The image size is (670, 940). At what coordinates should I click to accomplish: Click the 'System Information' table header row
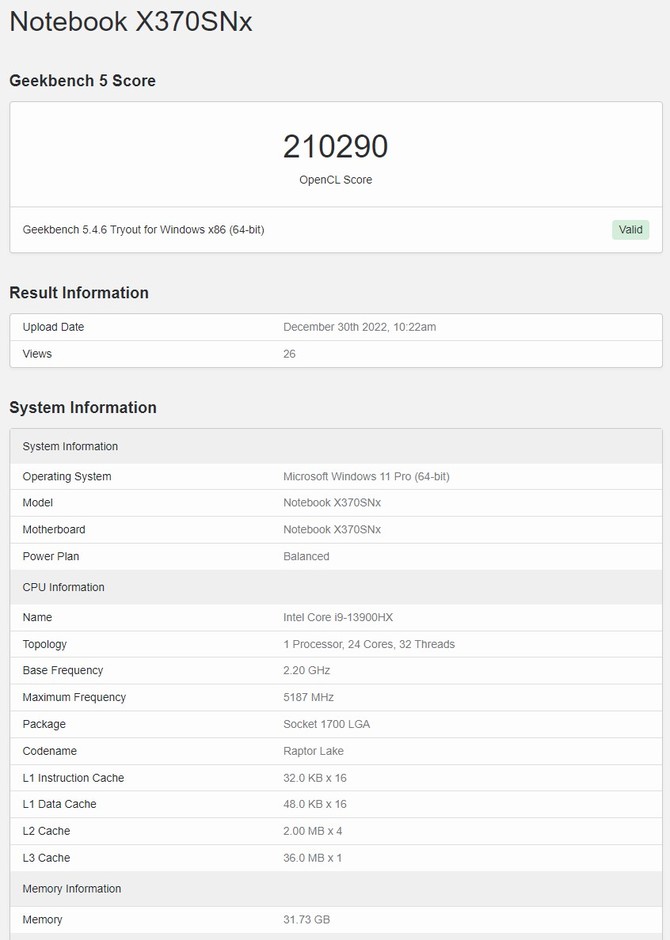click(x=336, y=446)
